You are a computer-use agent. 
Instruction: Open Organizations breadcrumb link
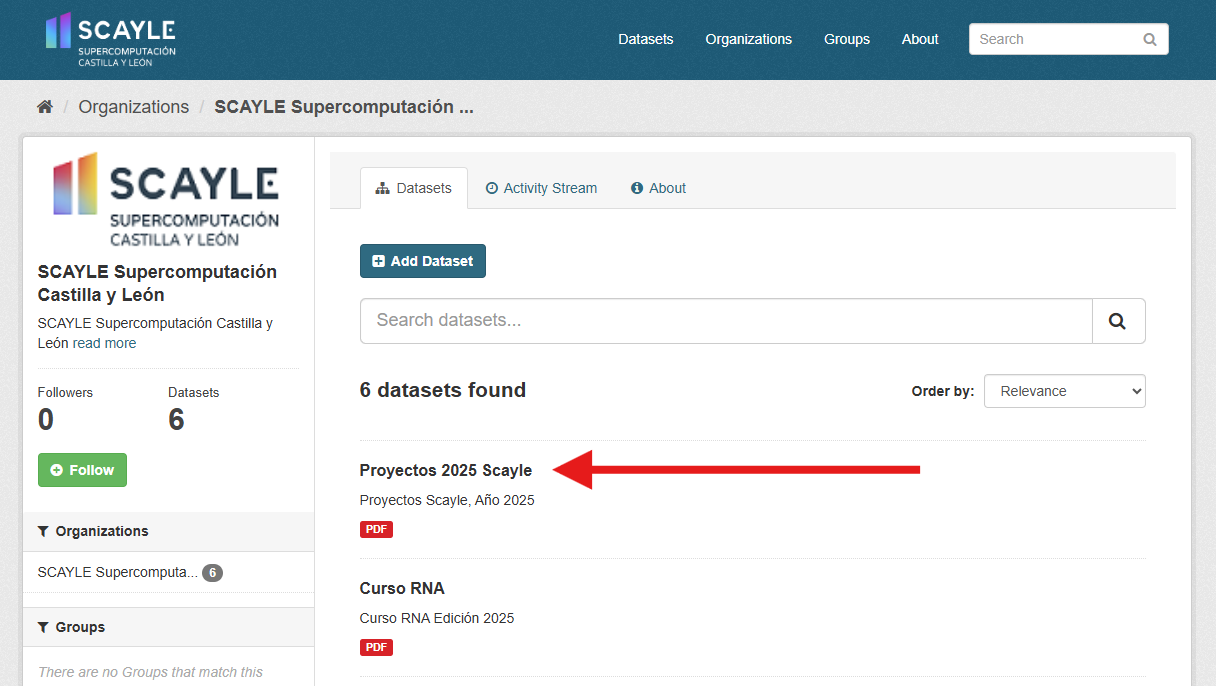(134, 107)
